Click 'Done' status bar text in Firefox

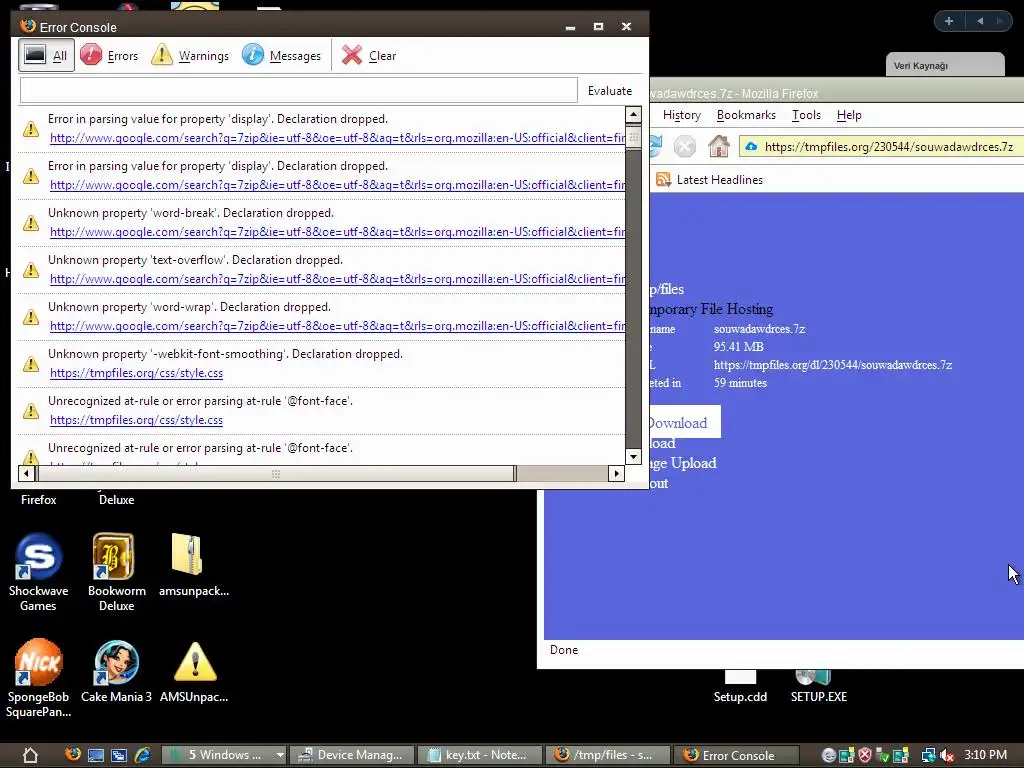(564, 650)
